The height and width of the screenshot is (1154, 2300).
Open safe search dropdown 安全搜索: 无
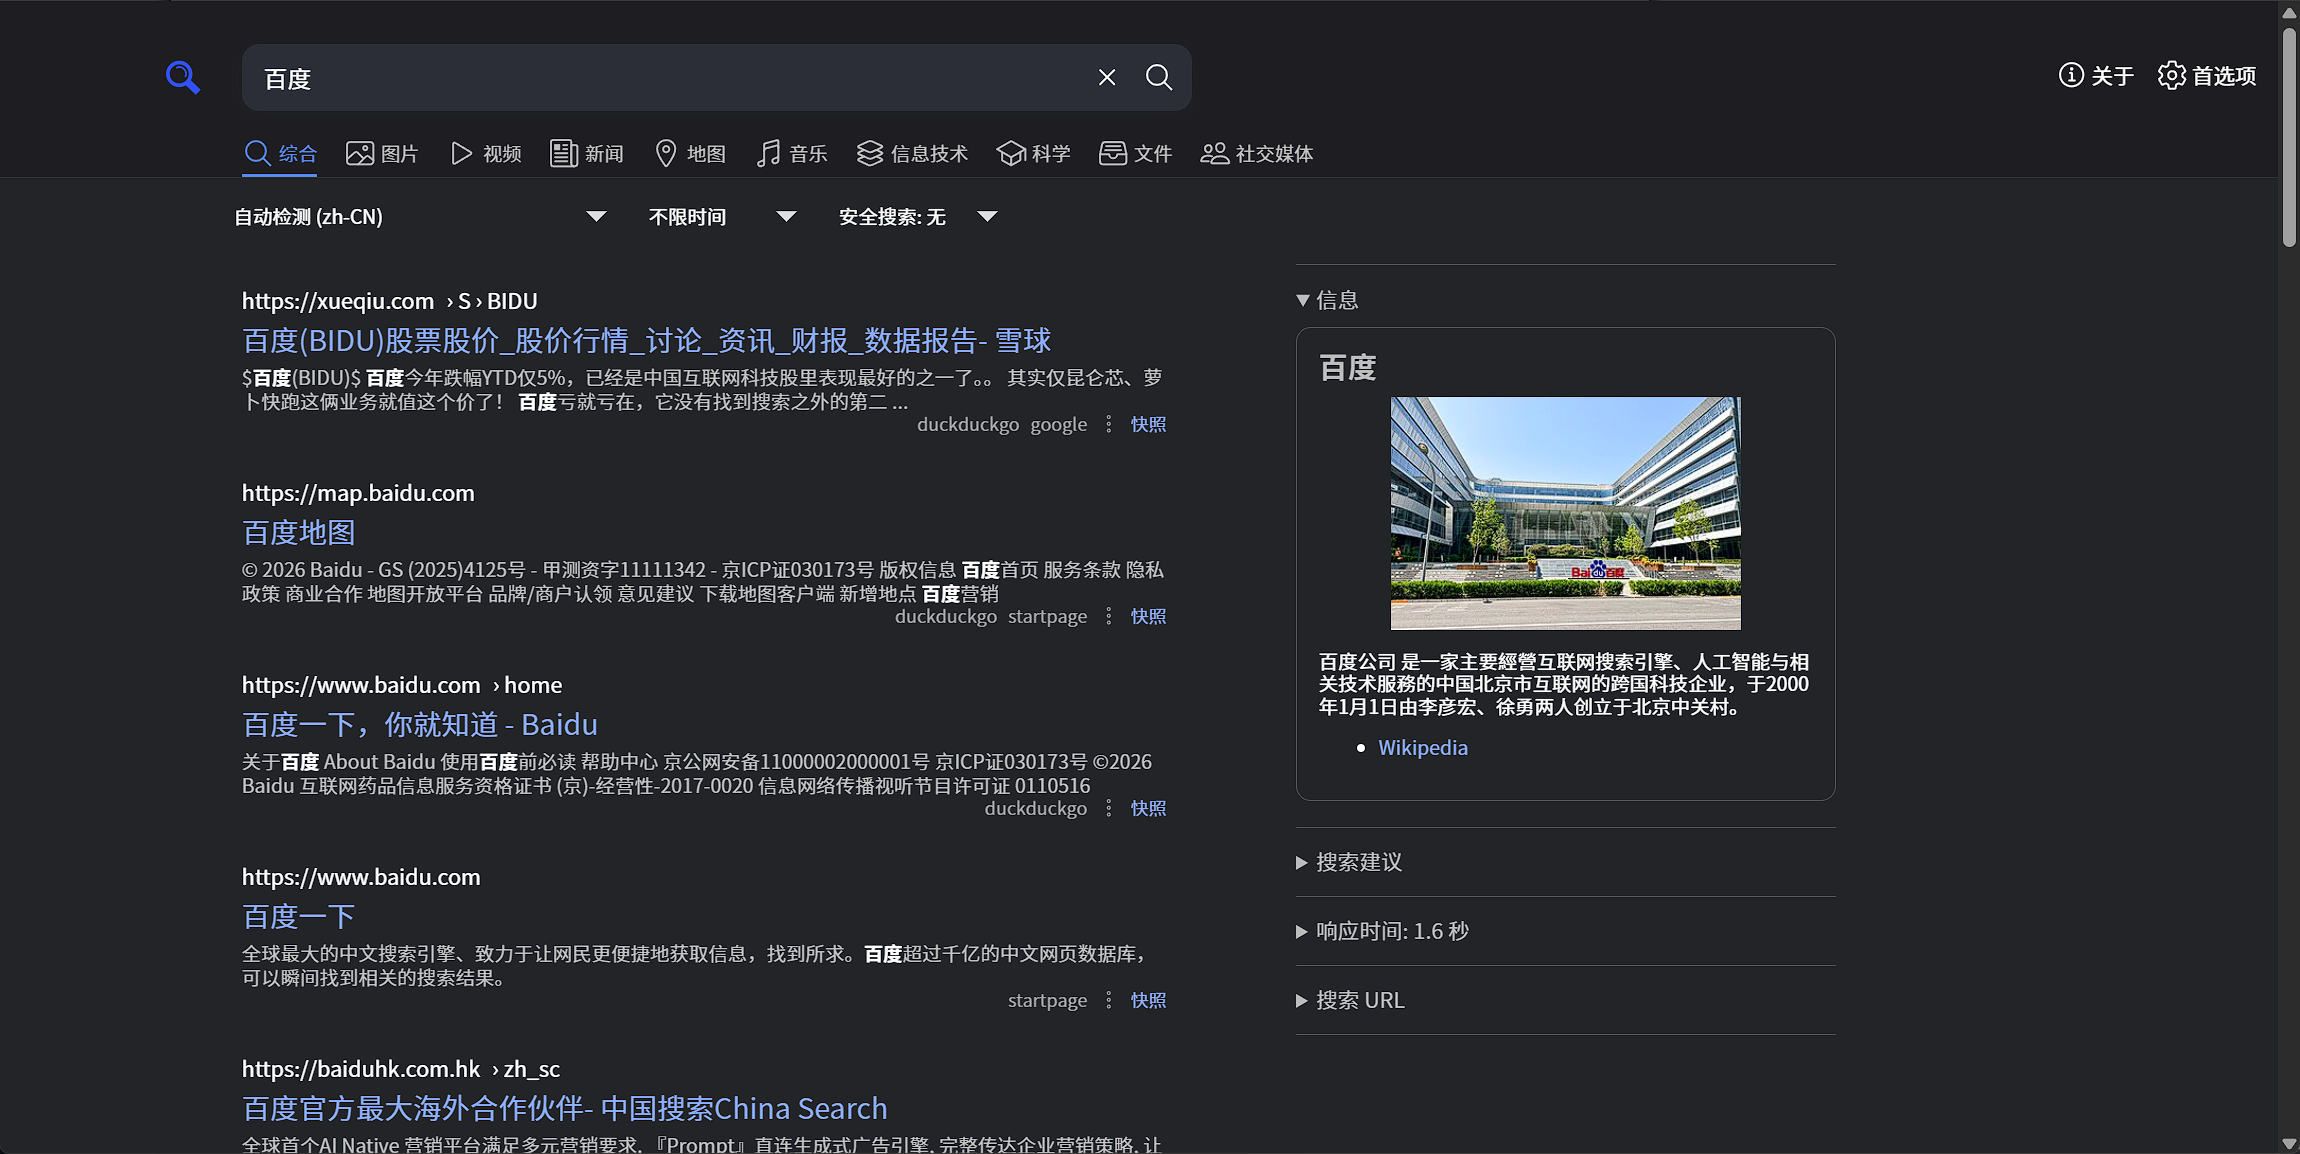(x=917, y=217)
